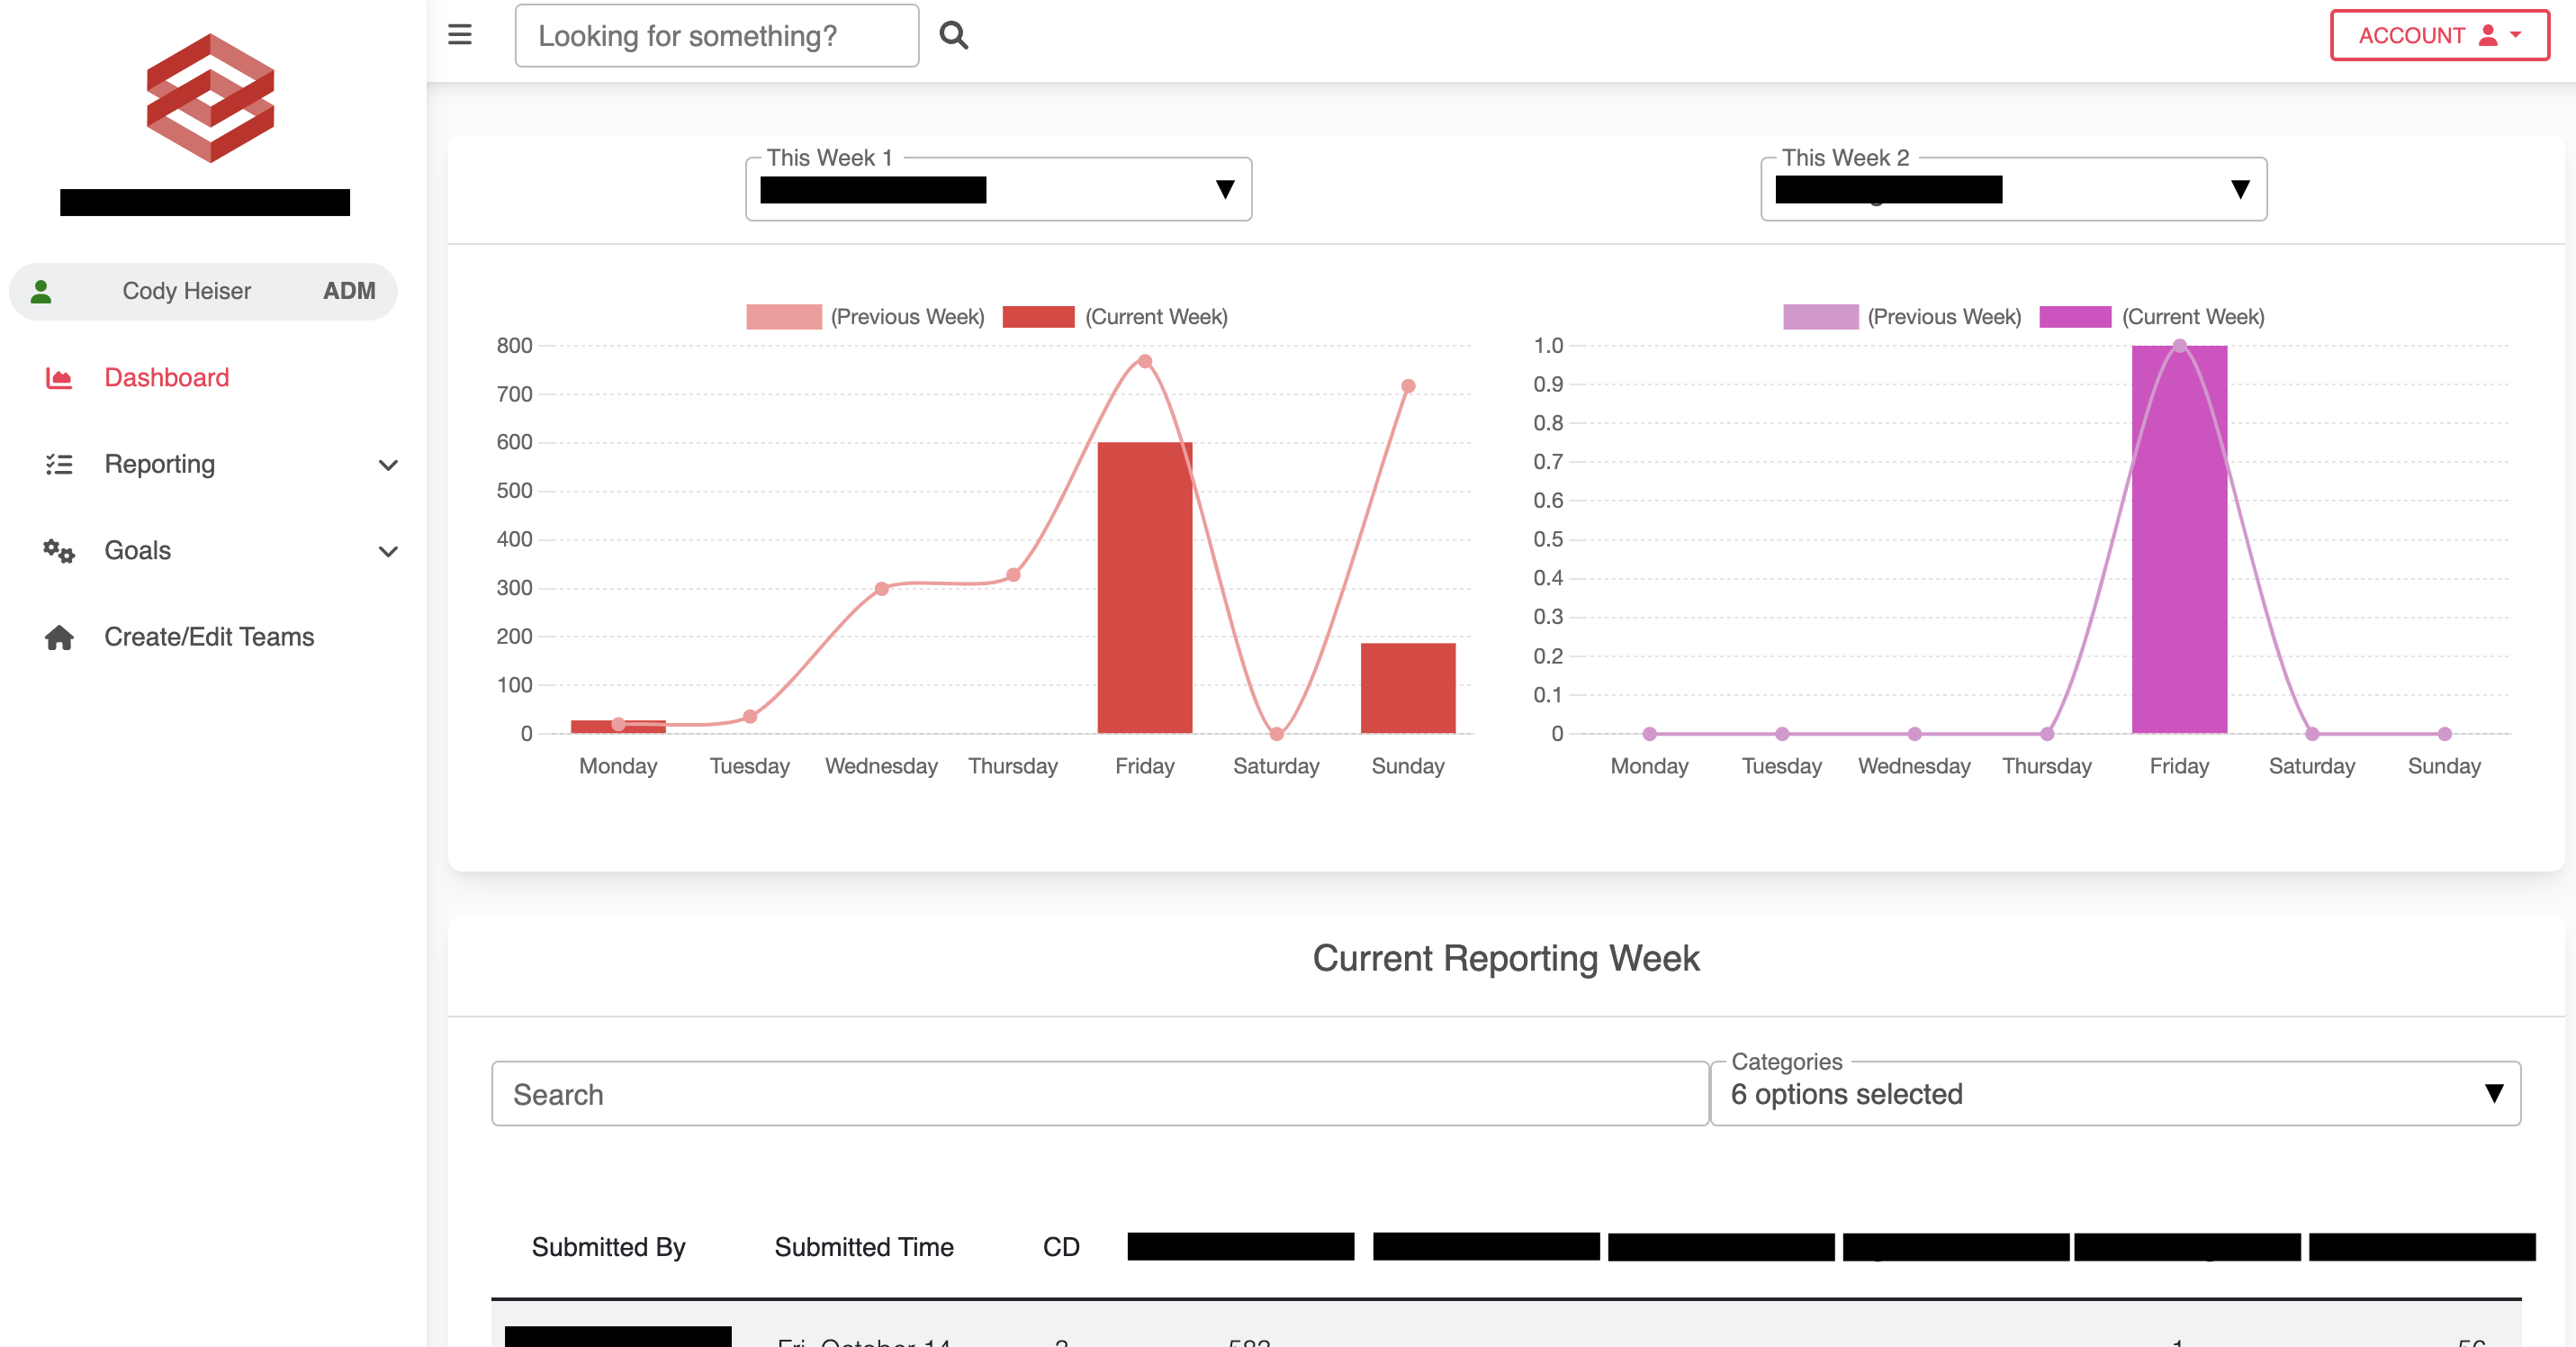
Task: Toggle purple Previous Week legend swatch
Action: tap(1820, 317)
